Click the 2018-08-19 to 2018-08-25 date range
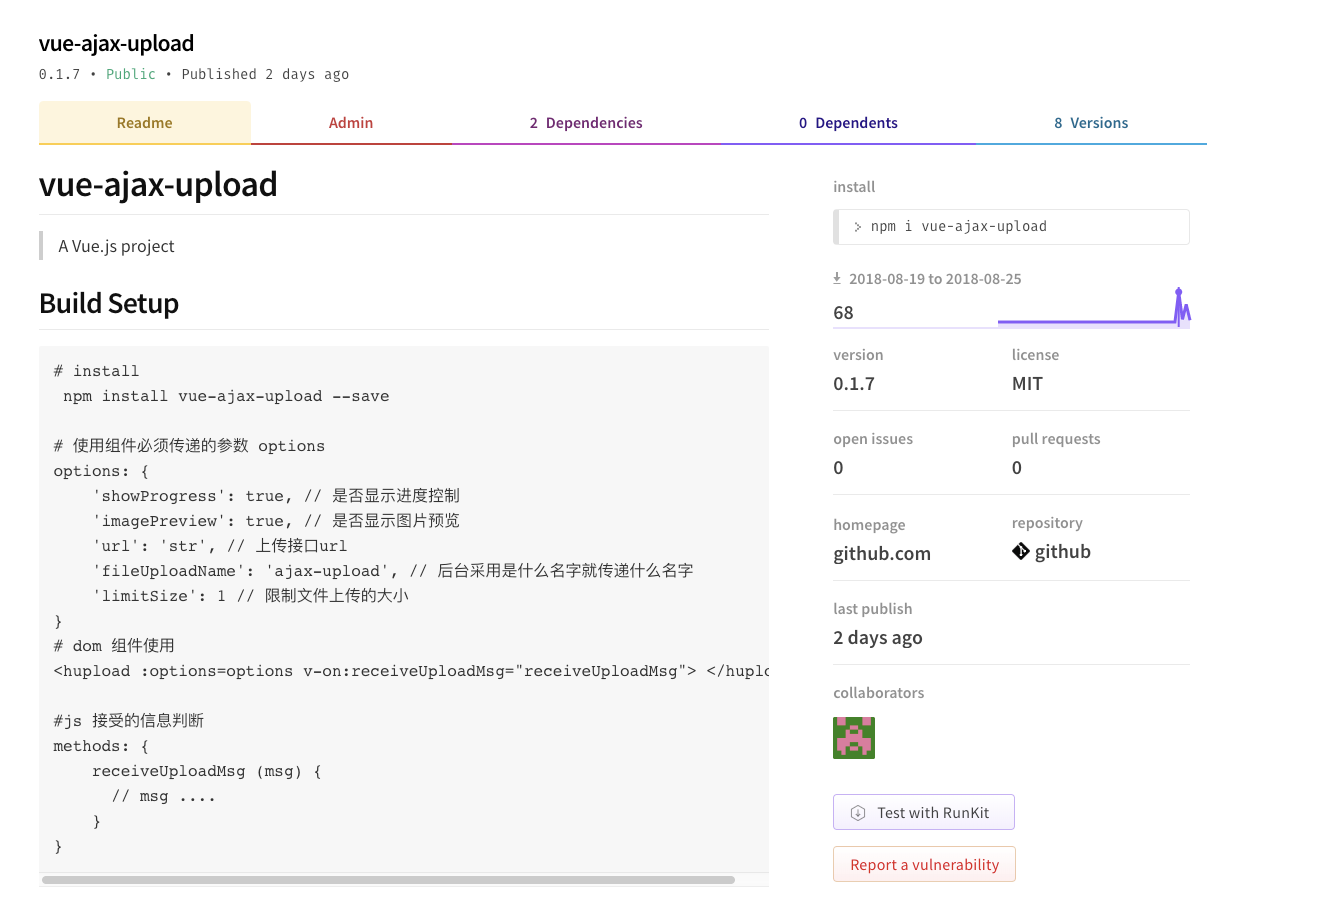The height and width of the screenshot is (914, 1319). (935, 279)
